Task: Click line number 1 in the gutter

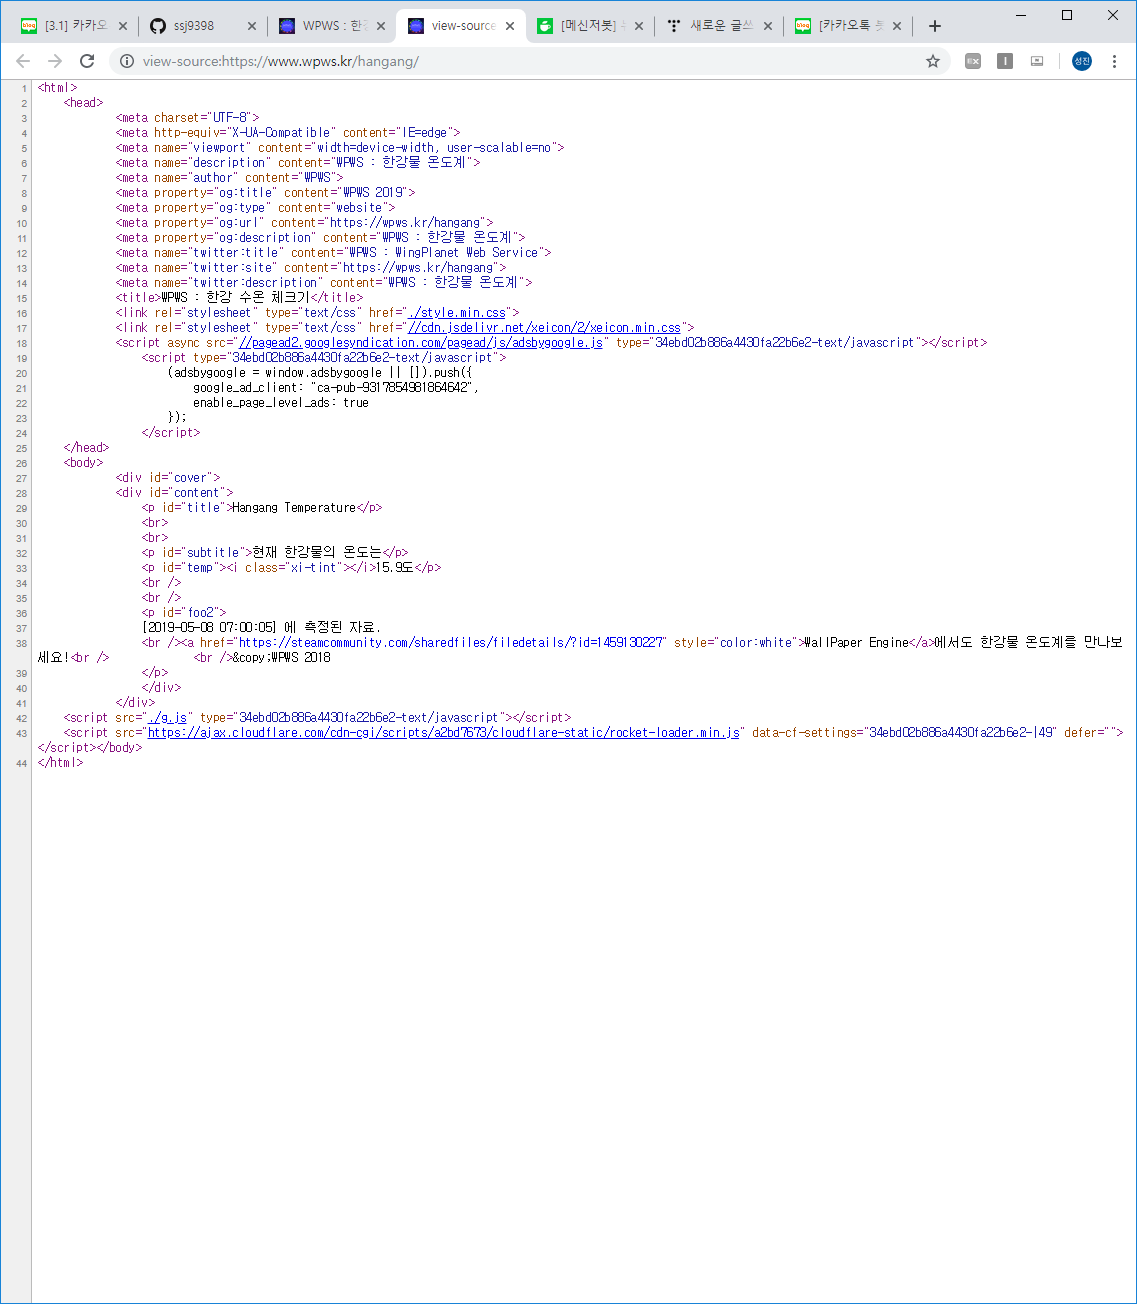Action: pos(24,88)
